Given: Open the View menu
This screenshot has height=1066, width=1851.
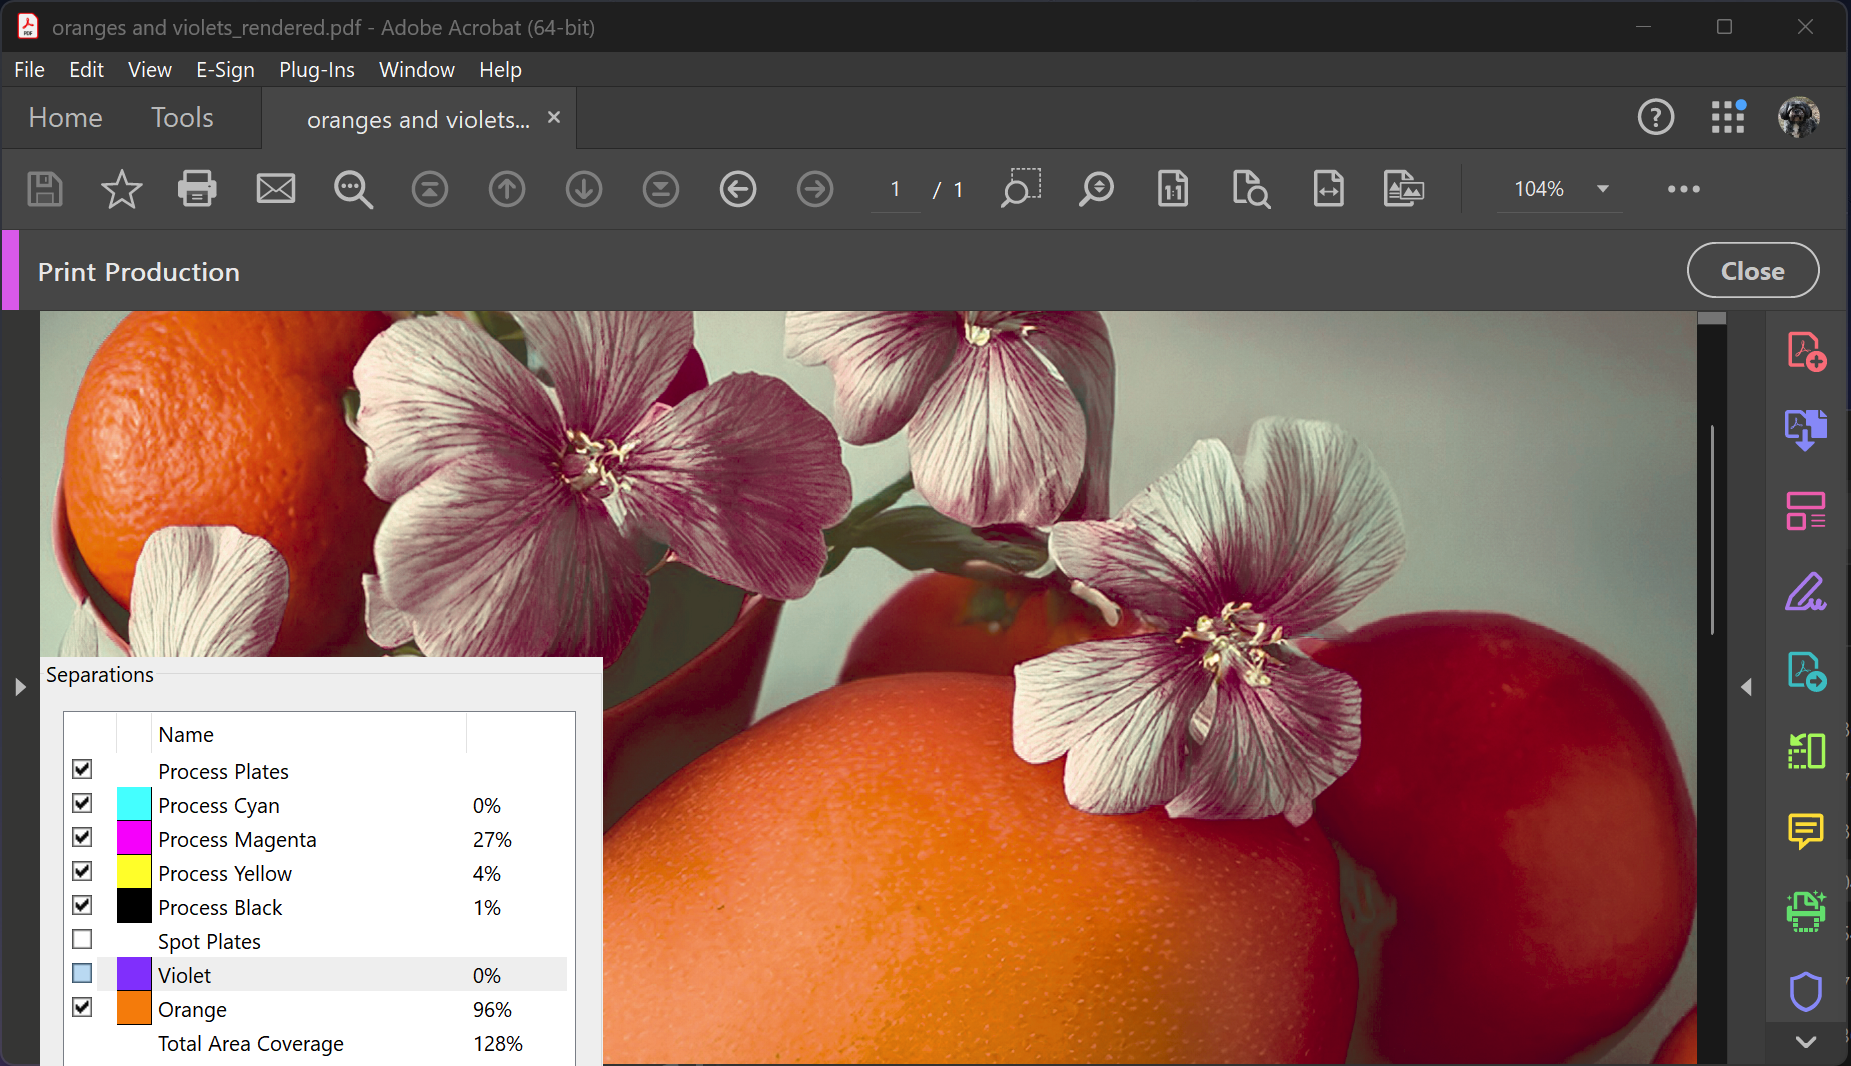Looking at the screenshot, I should pos(150,70).
